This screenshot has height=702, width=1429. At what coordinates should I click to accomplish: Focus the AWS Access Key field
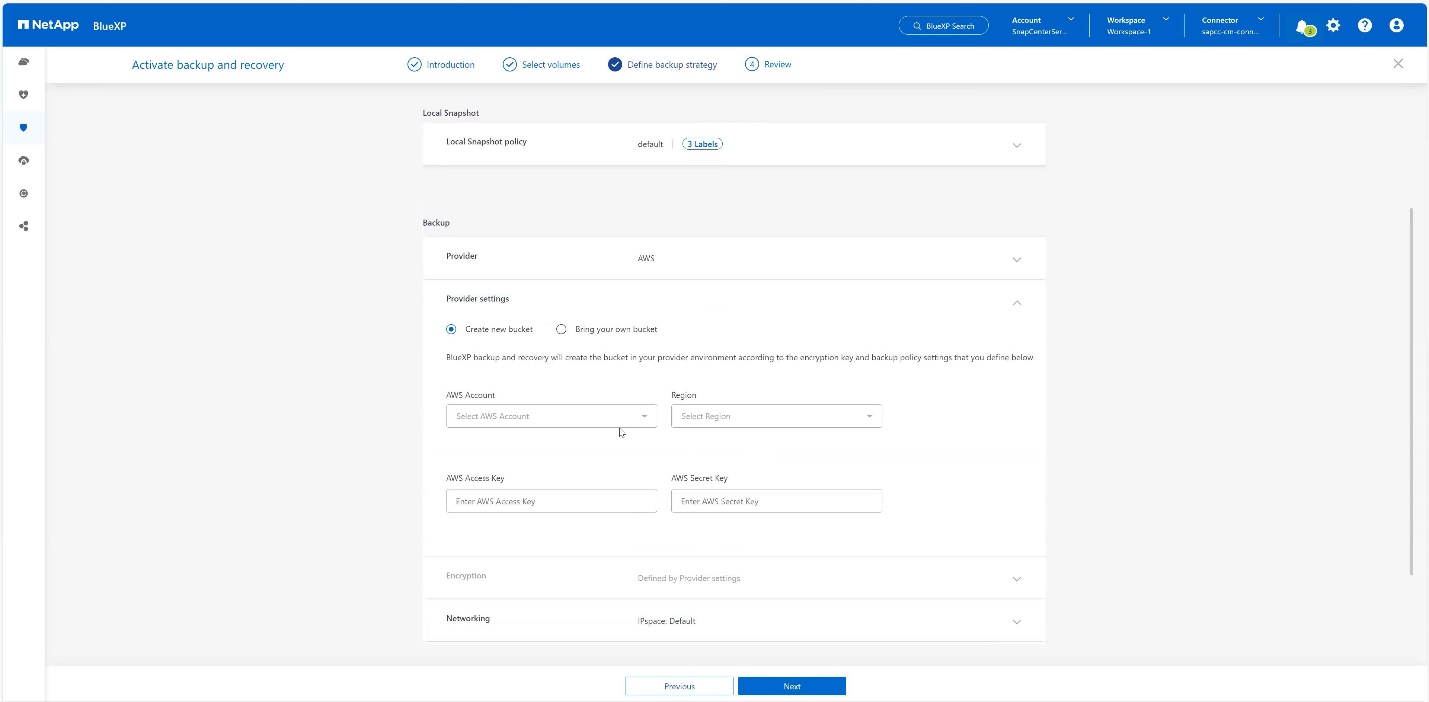551,501
